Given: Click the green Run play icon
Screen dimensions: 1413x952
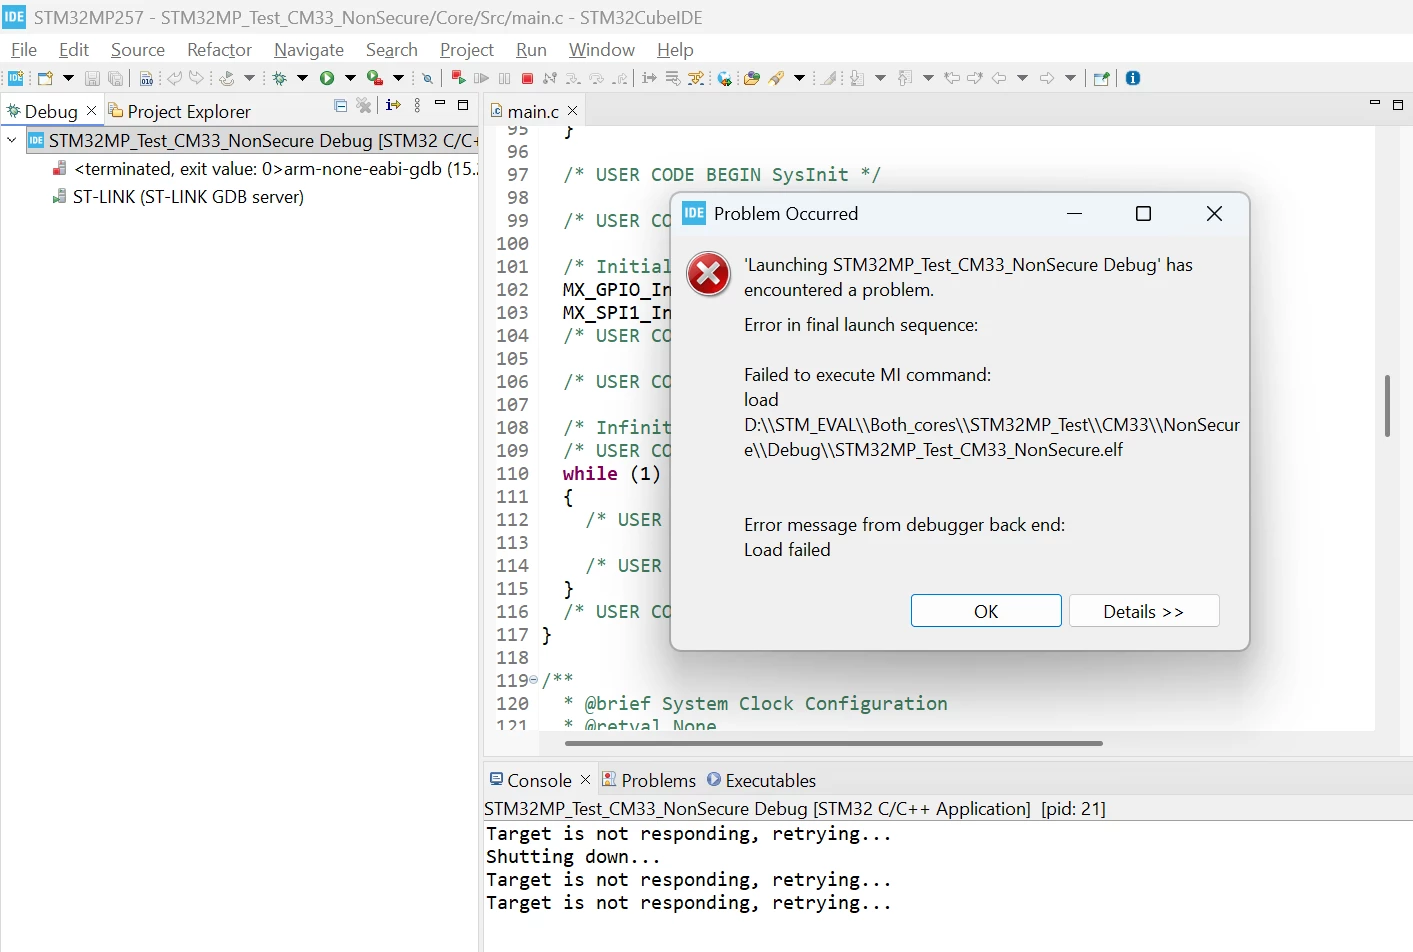Looking at the screenshot, I should pos(327,78).
